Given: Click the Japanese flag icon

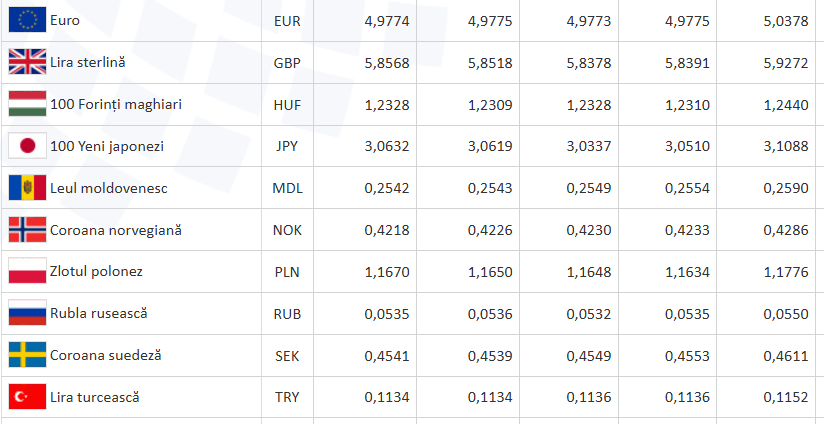Looking at the screenshot, I should (27, 146).
